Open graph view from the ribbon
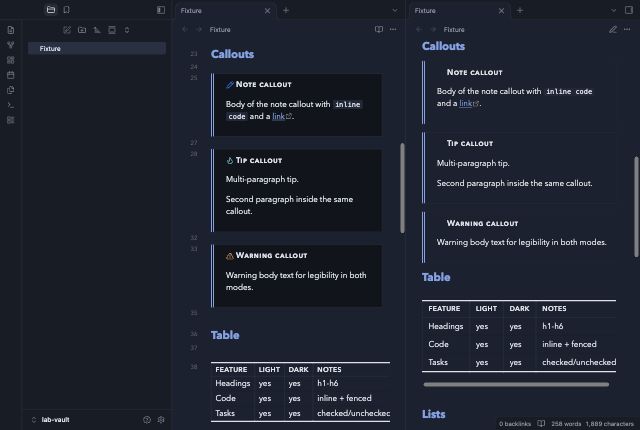Viewport: 640px width, 430px height. coord(11,45)
